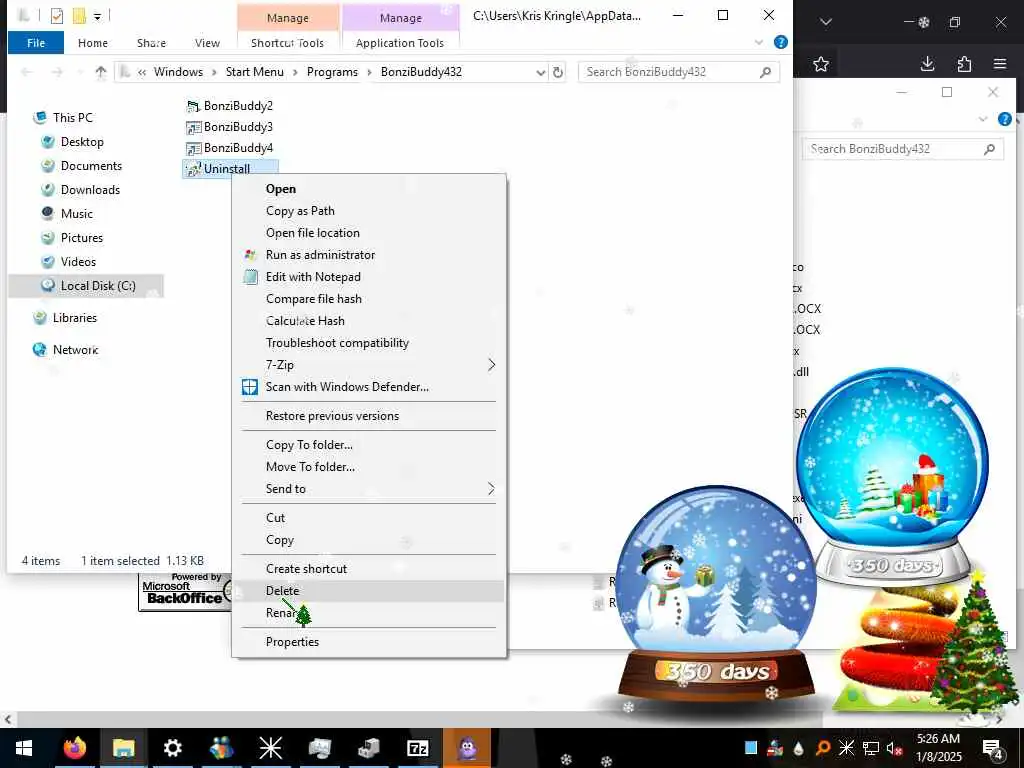Select Local Disk (C:) in navigation pane
This screenshot has height=768, width=1024.
click(x=98, y=286)
